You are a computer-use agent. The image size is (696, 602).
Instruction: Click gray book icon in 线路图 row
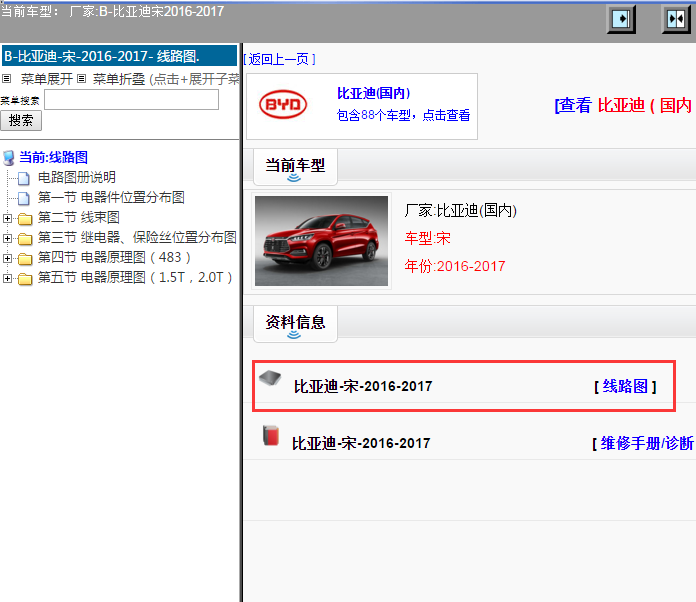tap(270, 378)
